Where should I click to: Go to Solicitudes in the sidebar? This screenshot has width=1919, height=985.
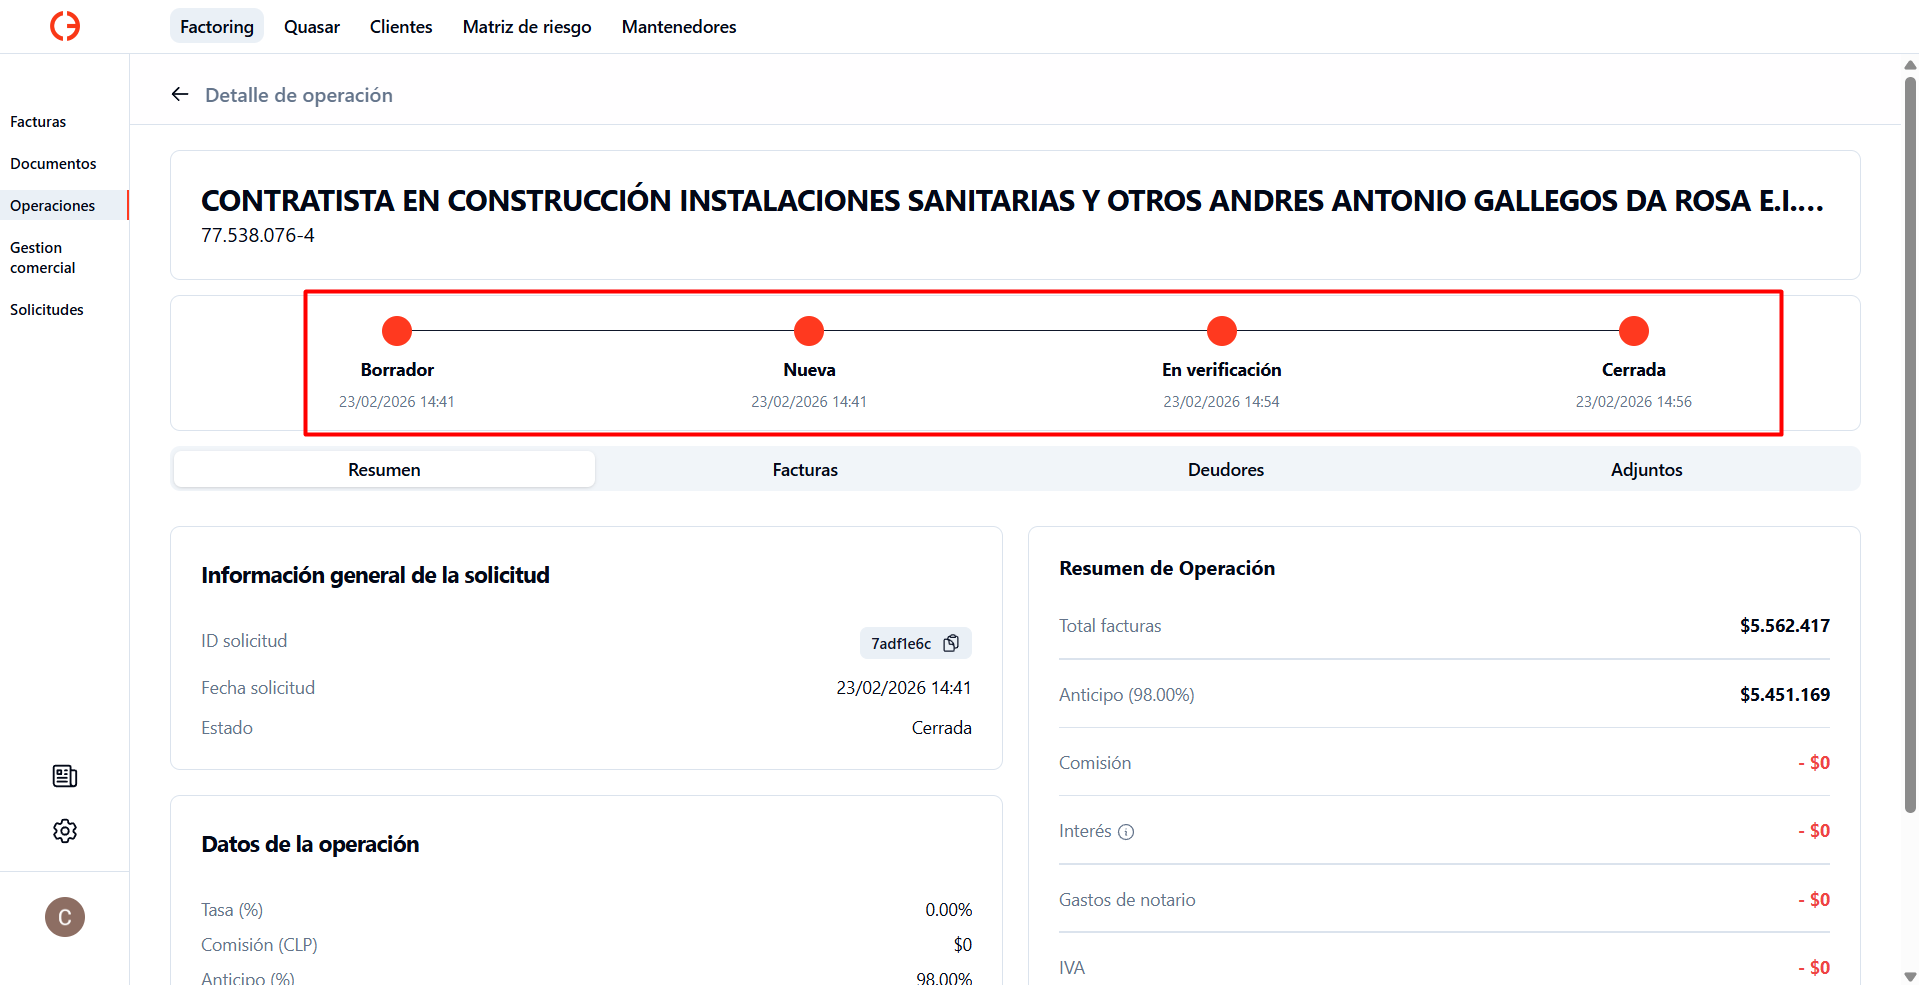point(47,310)
